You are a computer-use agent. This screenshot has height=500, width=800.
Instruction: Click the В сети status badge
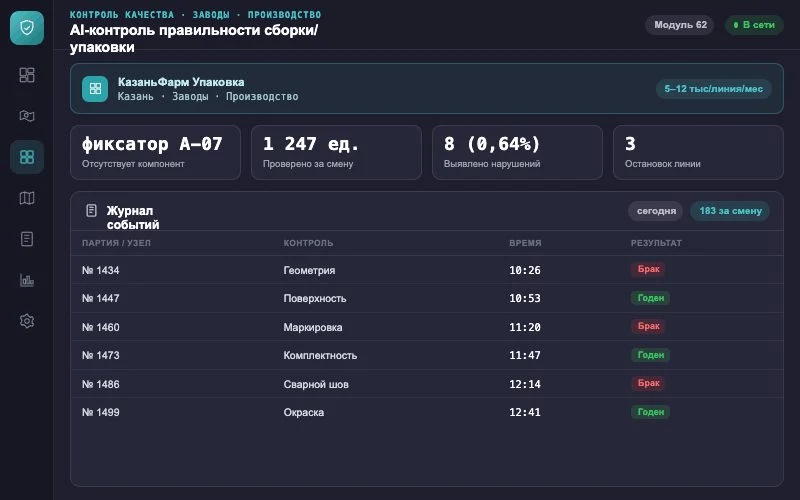point(754,24)
